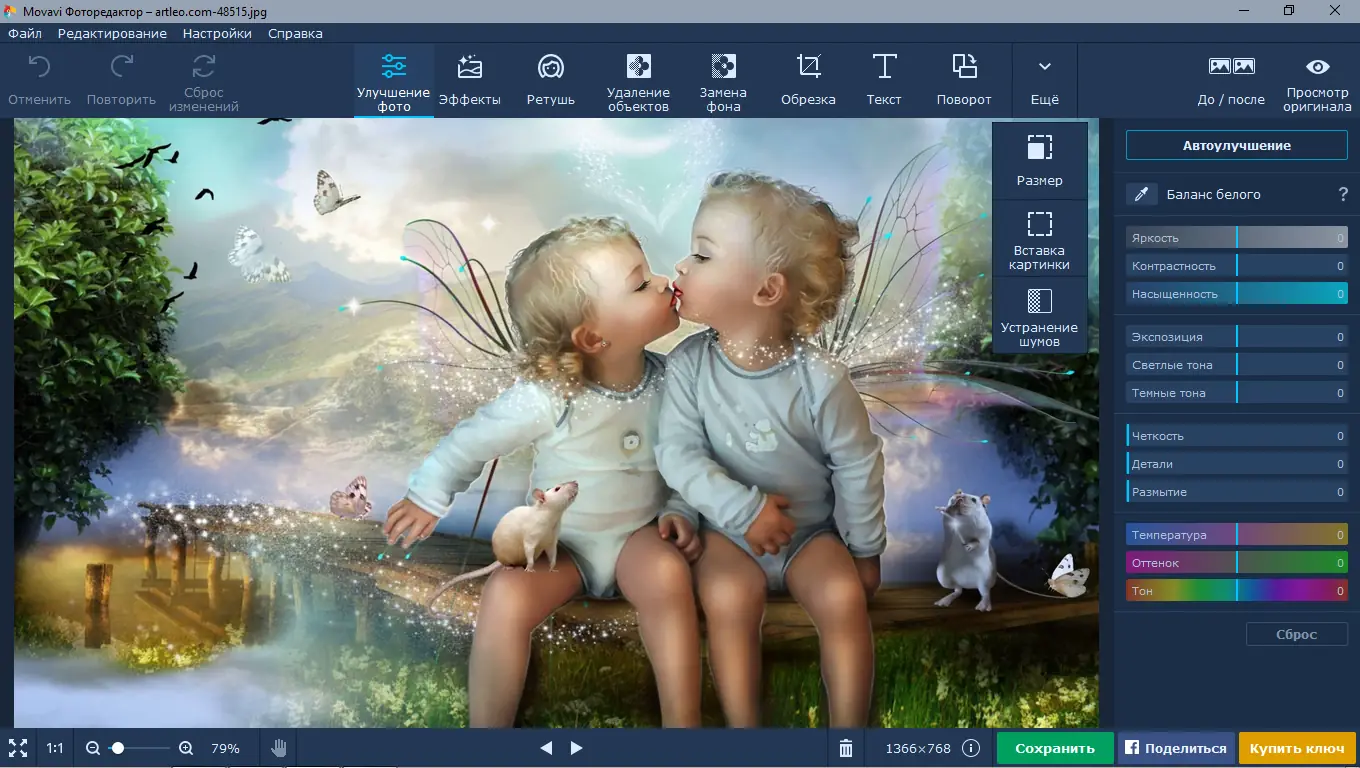
Task: Expand the Ещё tools menu
Action: 1044,79
